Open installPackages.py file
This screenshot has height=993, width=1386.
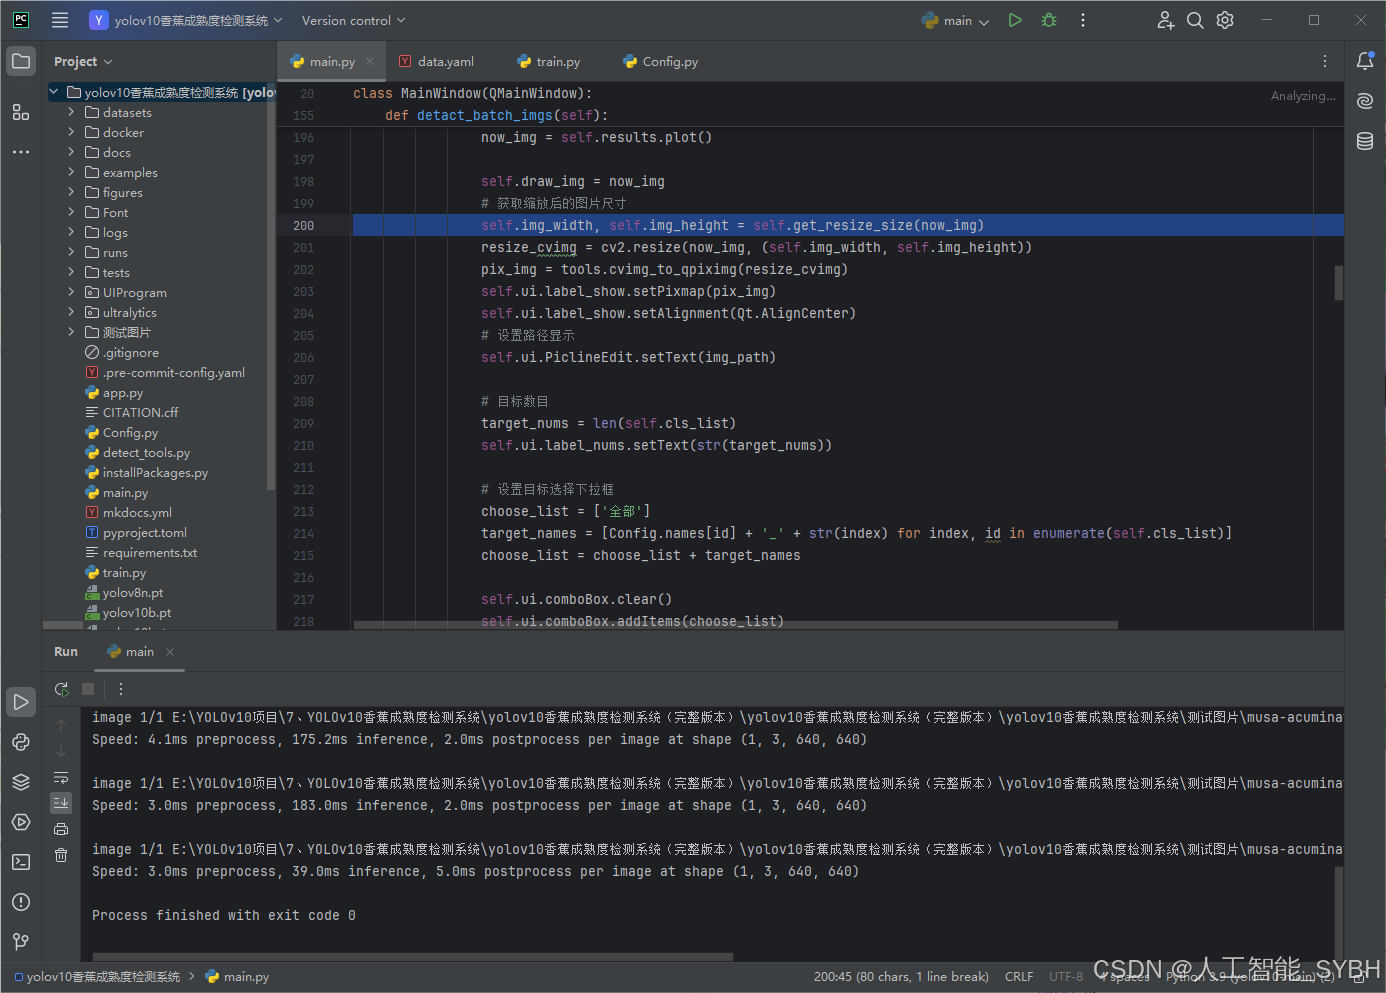[x=155, y=473]
